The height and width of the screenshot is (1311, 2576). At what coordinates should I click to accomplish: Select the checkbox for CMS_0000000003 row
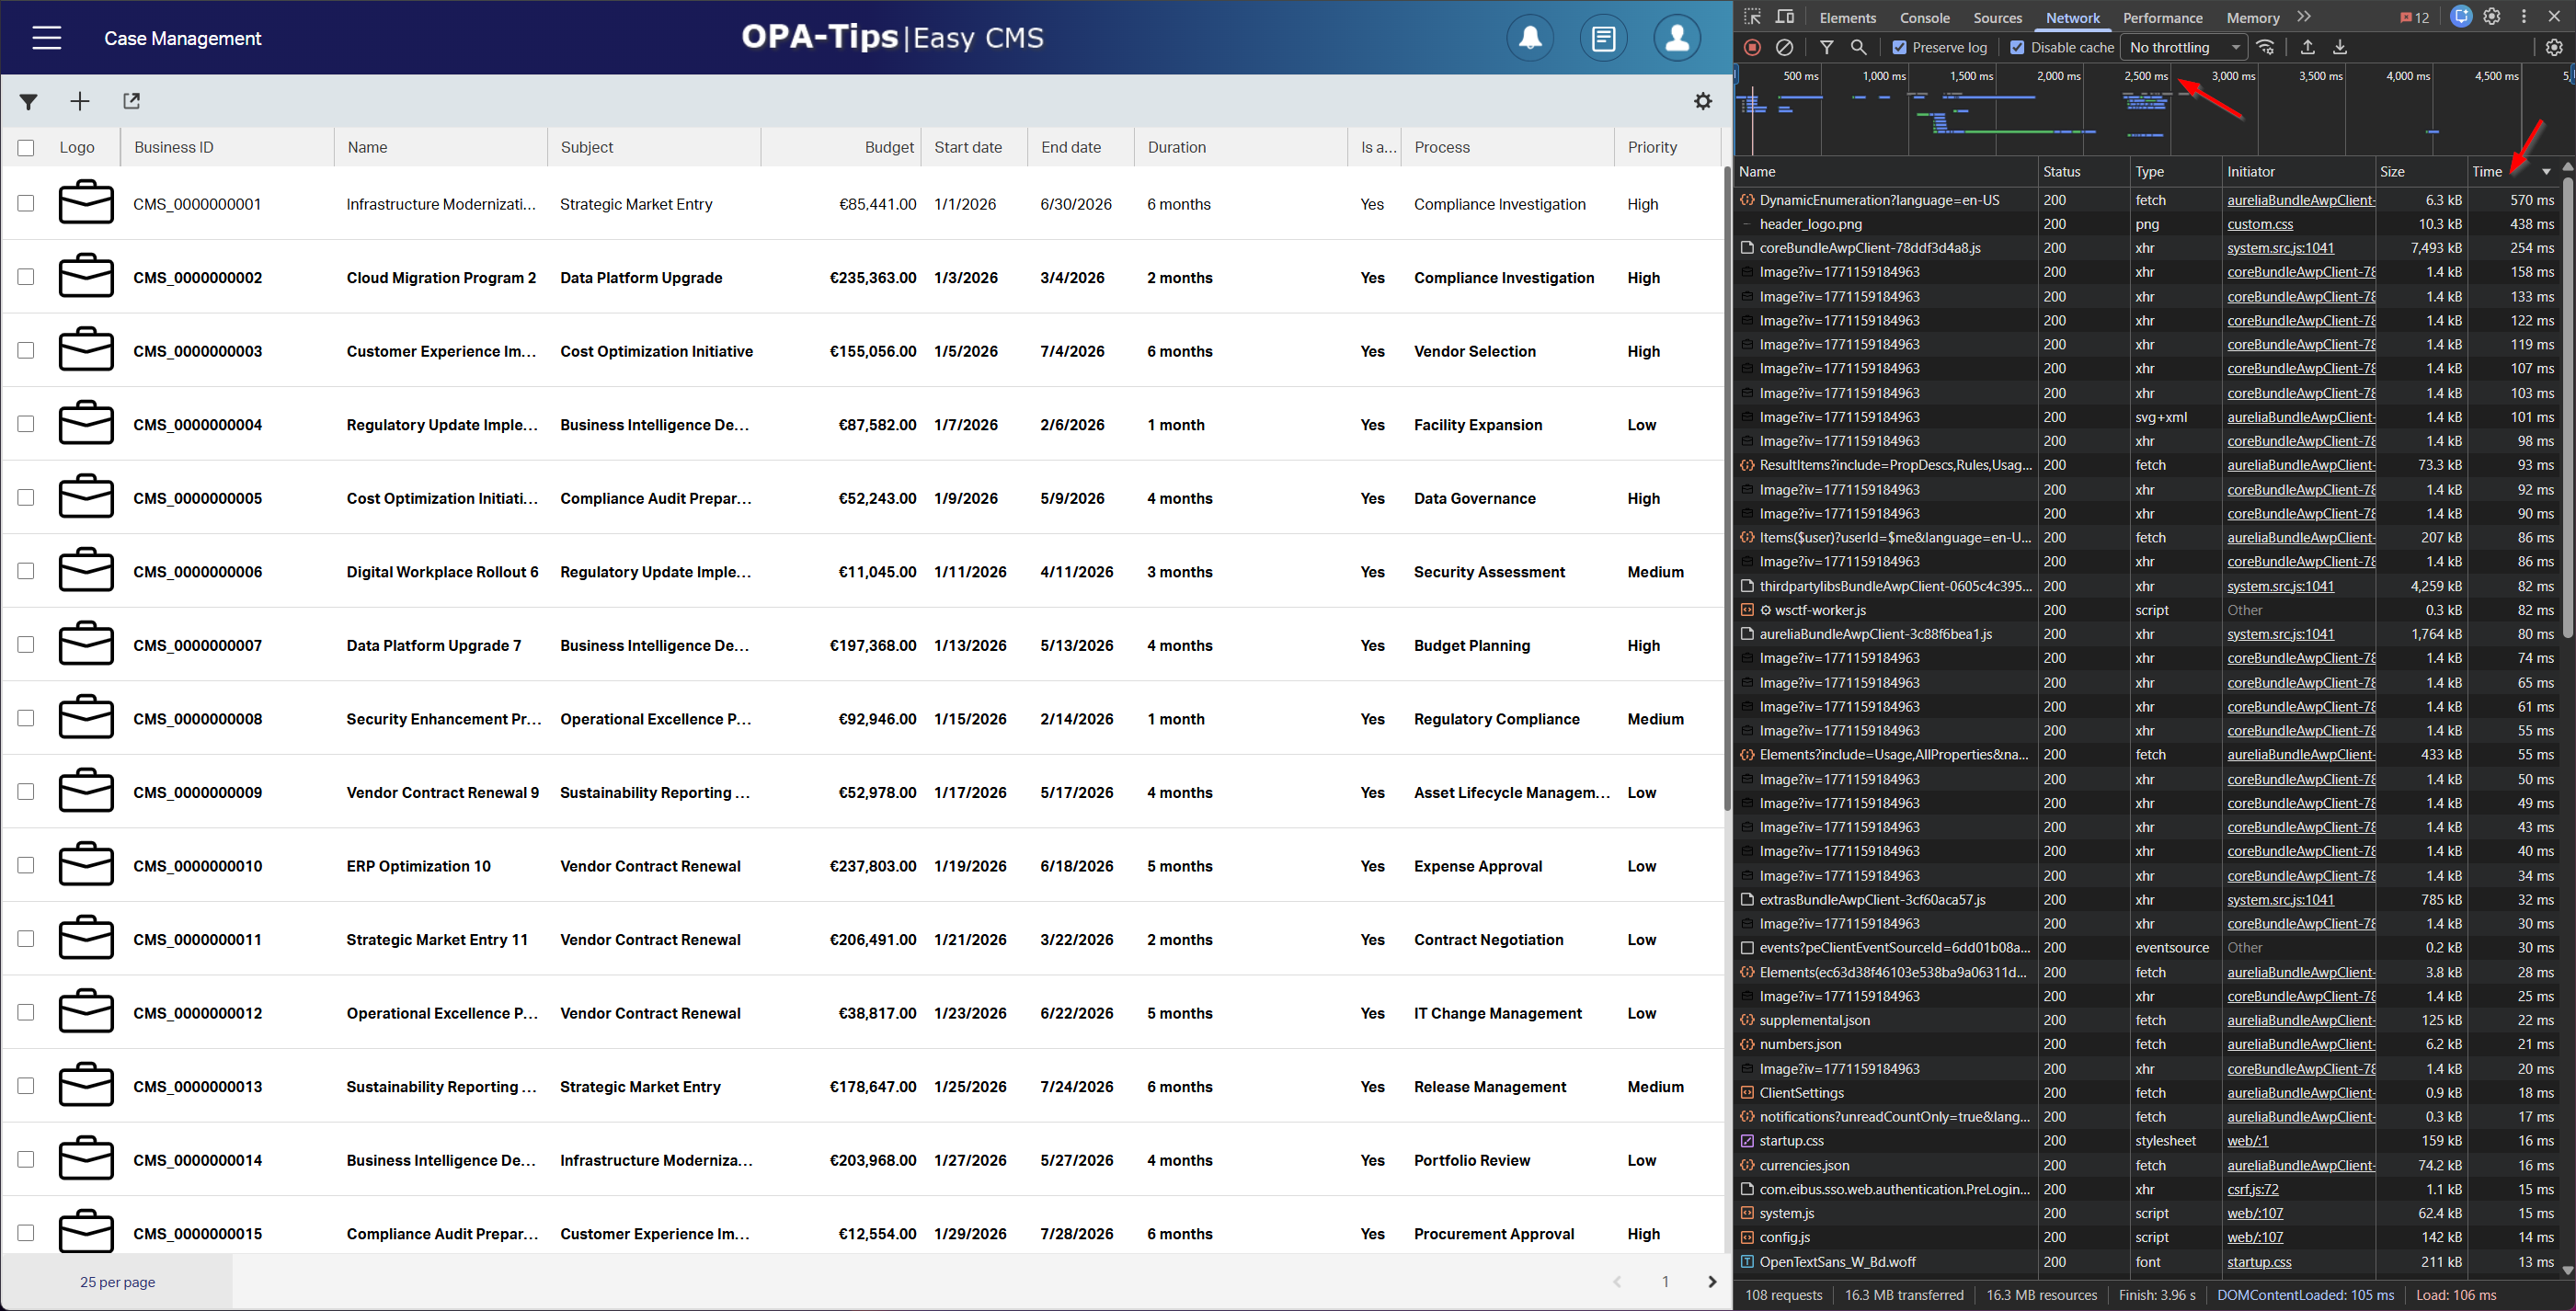tap(26, 351)
